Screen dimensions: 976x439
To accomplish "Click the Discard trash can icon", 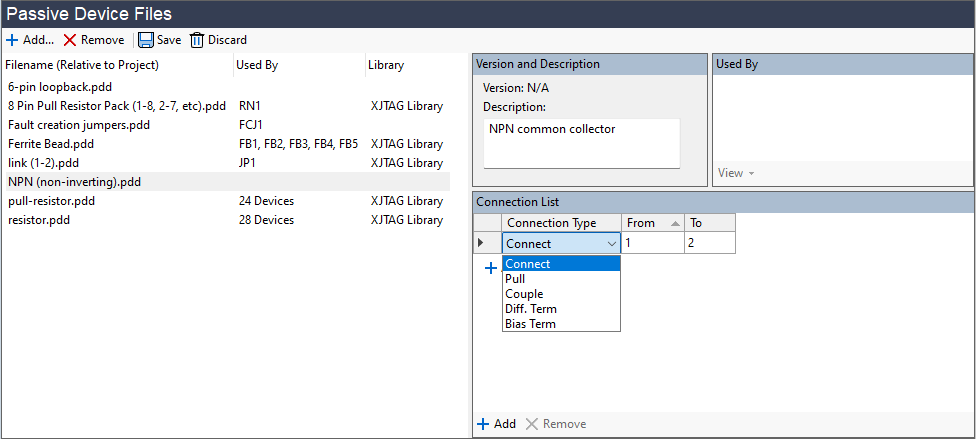I will tap(197, 40).
